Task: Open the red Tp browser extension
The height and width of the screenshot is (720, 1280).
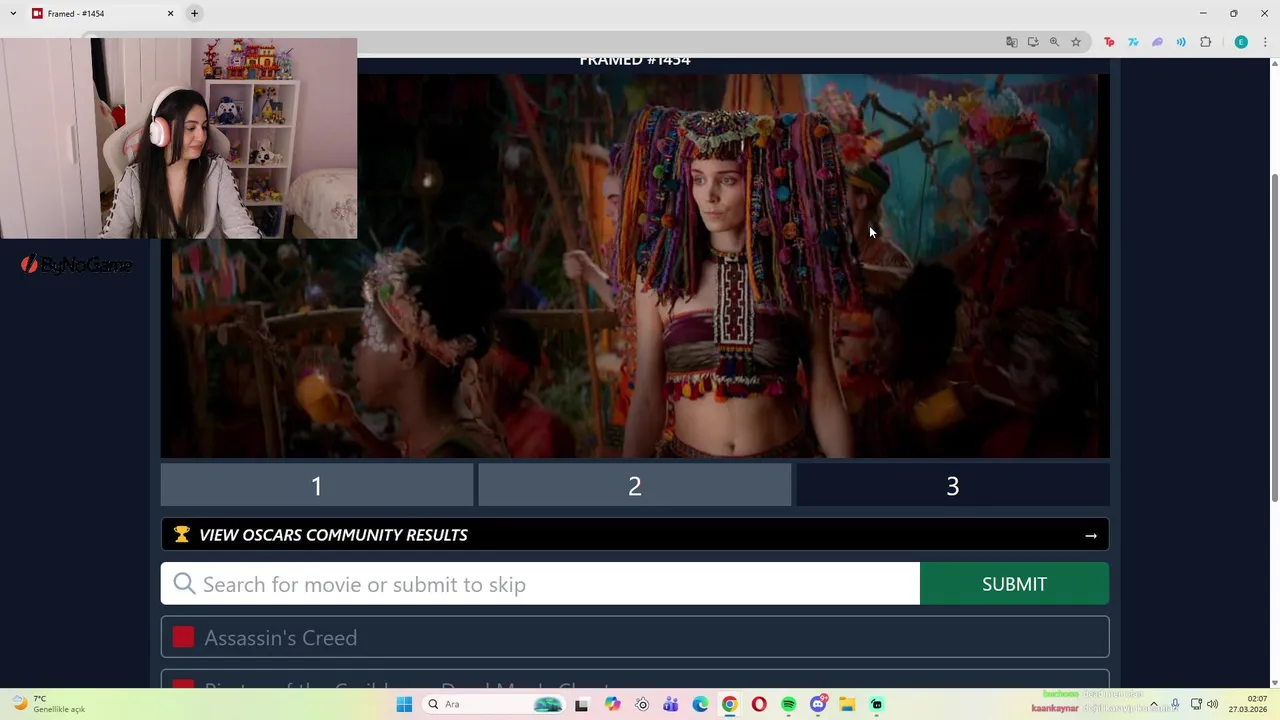Action: pos(1109,42)
